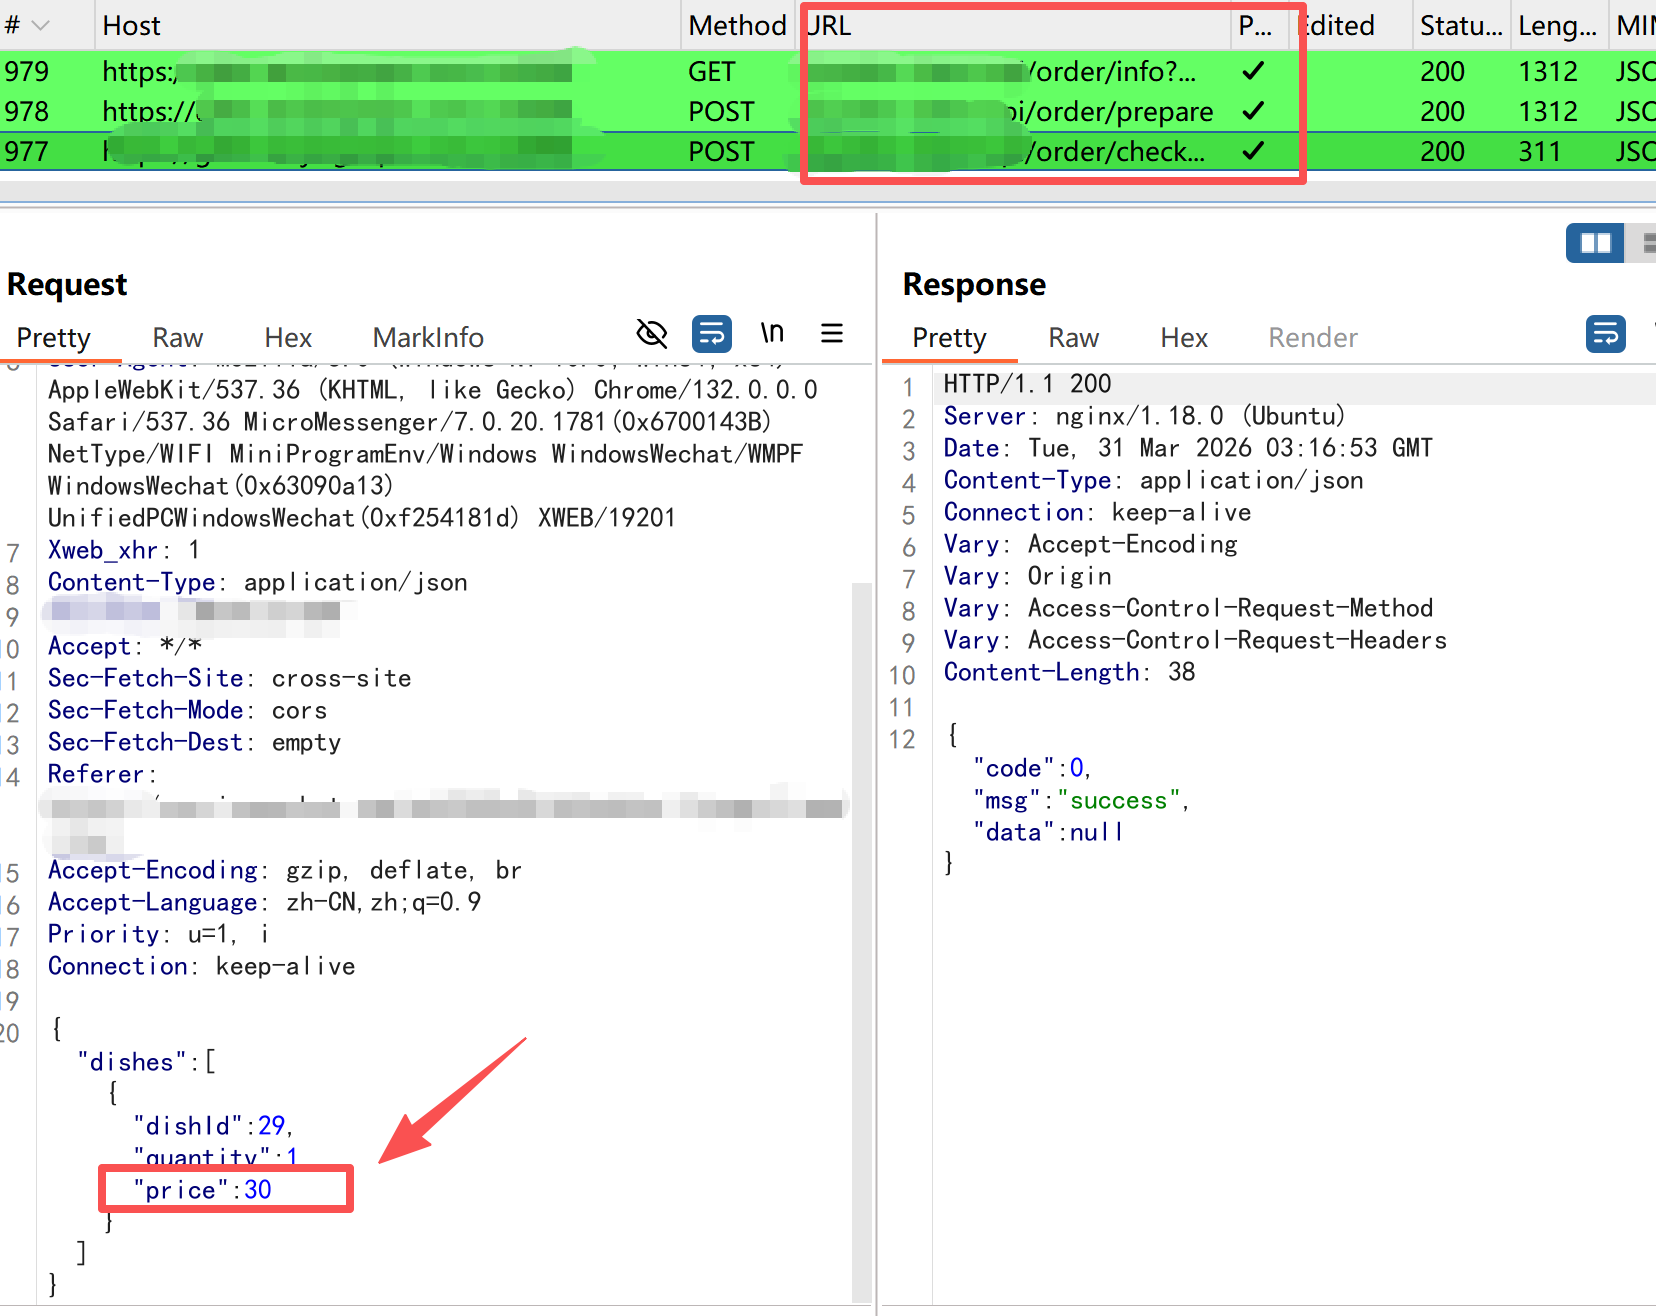Toggle hidden characters eye icon in Request
The height and width of the screenshot is (1316, 1656).
651,333
